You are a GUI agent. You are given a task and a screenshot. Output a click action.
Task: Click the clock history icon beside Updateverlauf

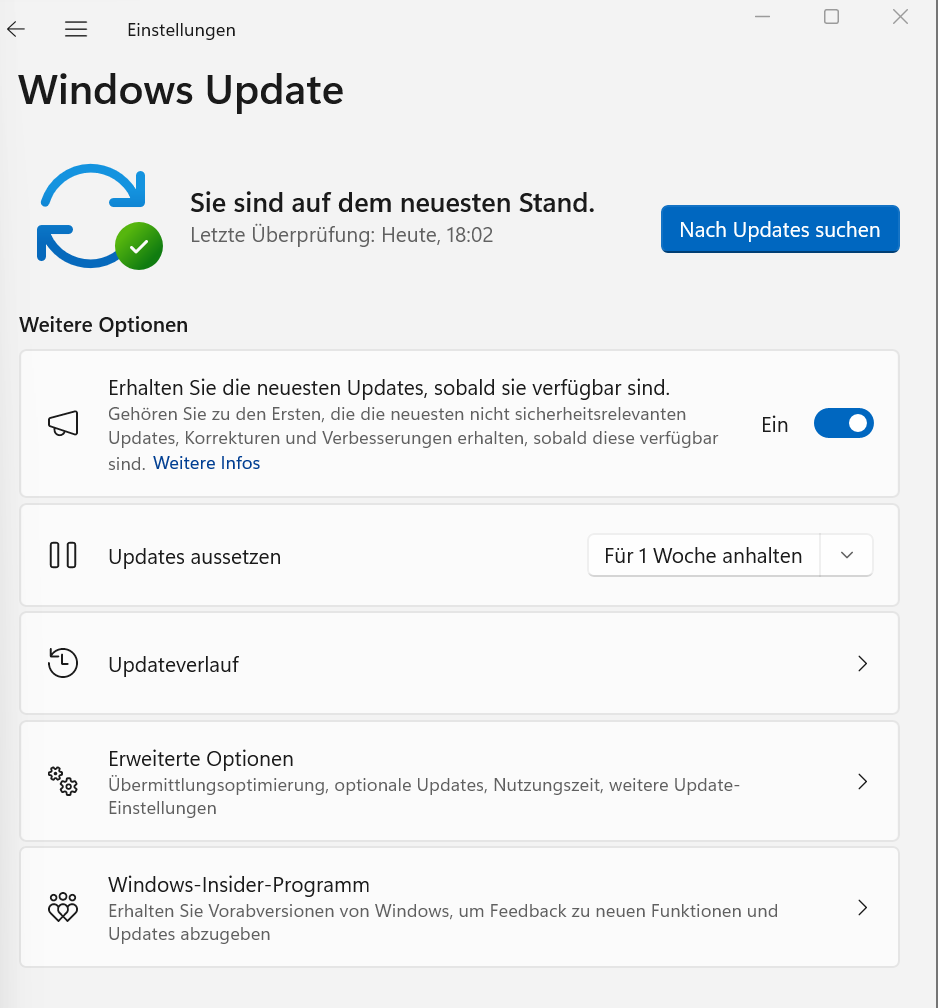tap(63, 662)
